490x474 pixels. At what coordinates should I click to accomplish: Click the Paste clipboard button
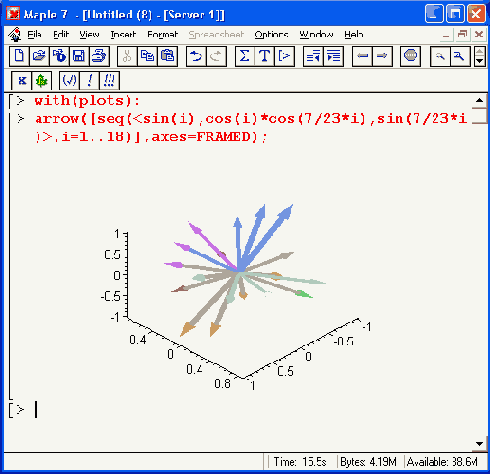pos(168,56)
